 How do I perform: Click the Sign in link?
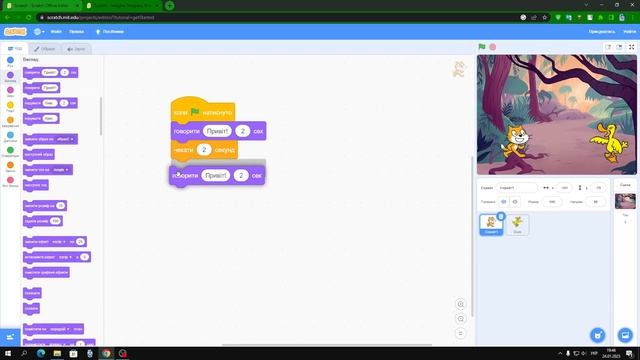click(x=629, y=31)
